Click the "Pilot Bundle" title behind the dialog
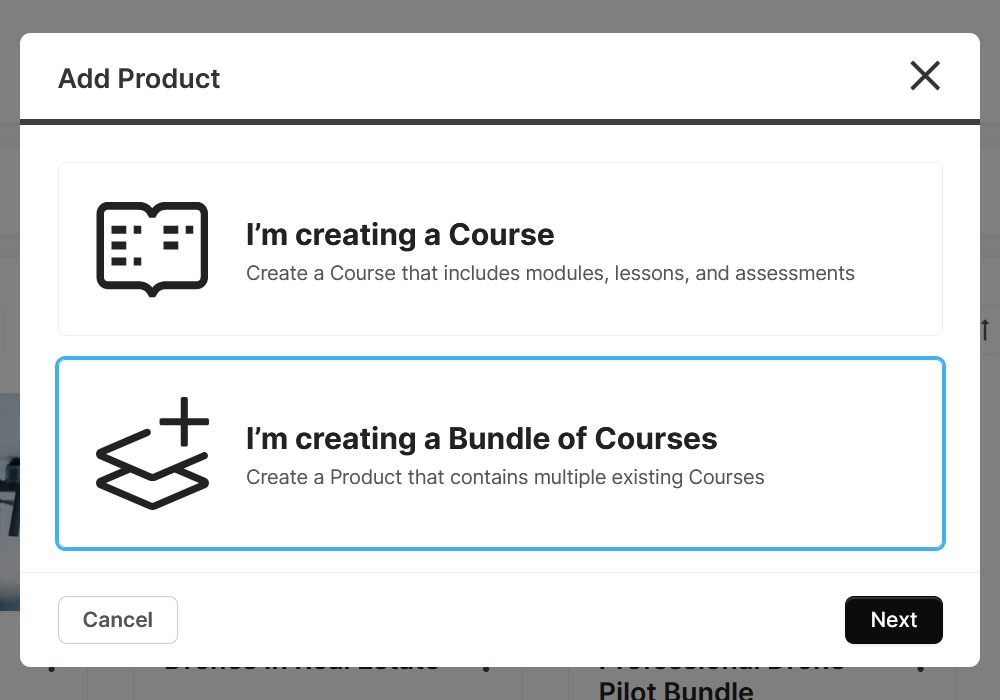The image size is (1000, 700). (x=676, y=688)
